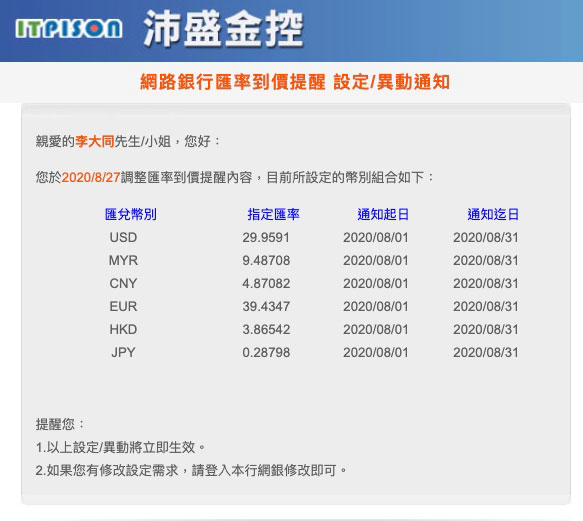Image resolution: width=583 pixels, height=521 pixels.
Task: Click the note about 設定/異動將立即生效
Action: tap(120, 447)
